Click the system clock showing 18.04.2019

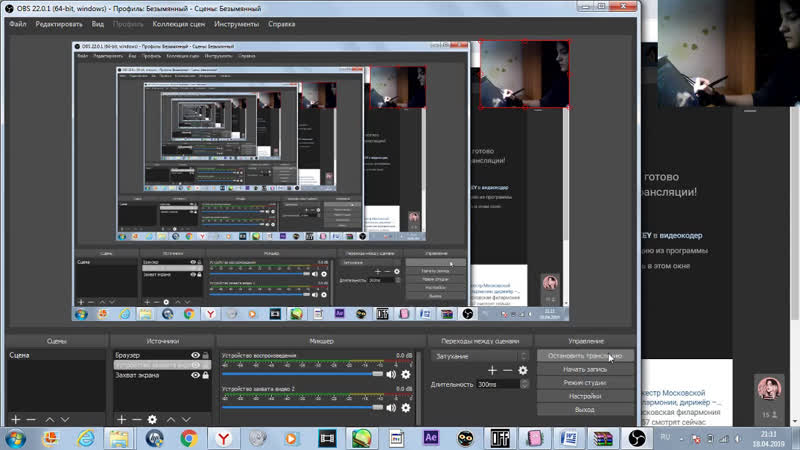click(768, 439)
